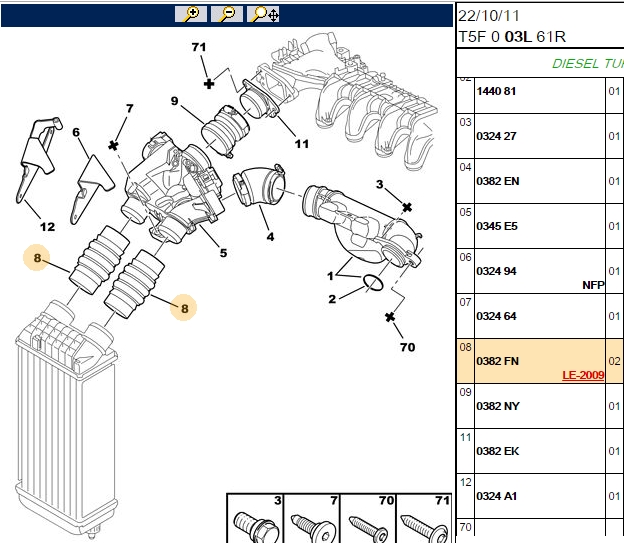The height and width of the screenshot is (543, 624).
Task: Click diagram callout 71 at the top
Action: click(x=199, y=47)
